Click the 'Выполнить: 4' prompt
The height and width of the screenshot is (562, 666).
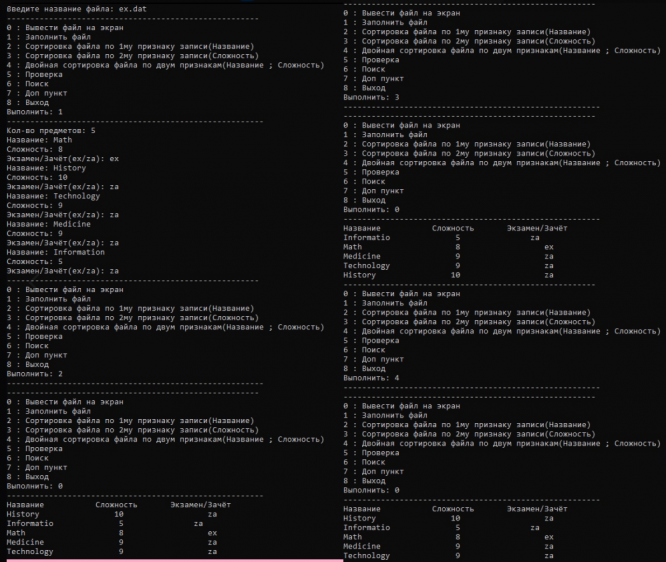tap(371, 378)
